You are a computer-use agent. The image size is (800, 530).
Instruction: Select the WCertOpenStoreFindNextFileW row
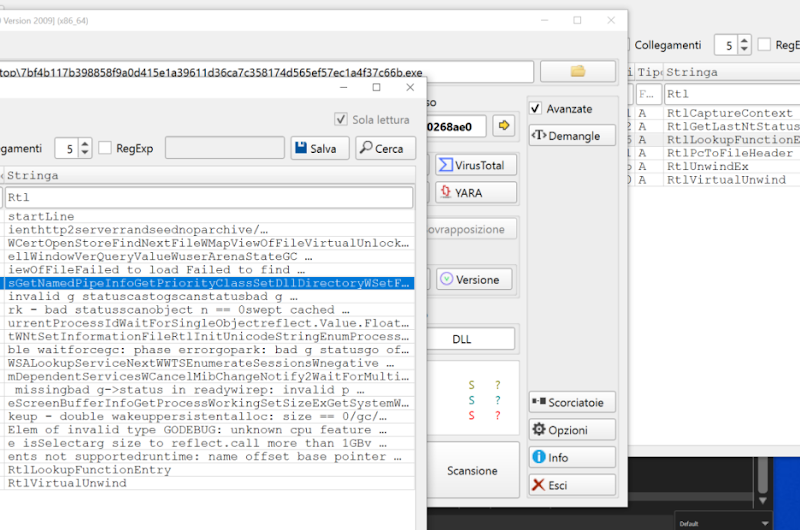point(209,243)
